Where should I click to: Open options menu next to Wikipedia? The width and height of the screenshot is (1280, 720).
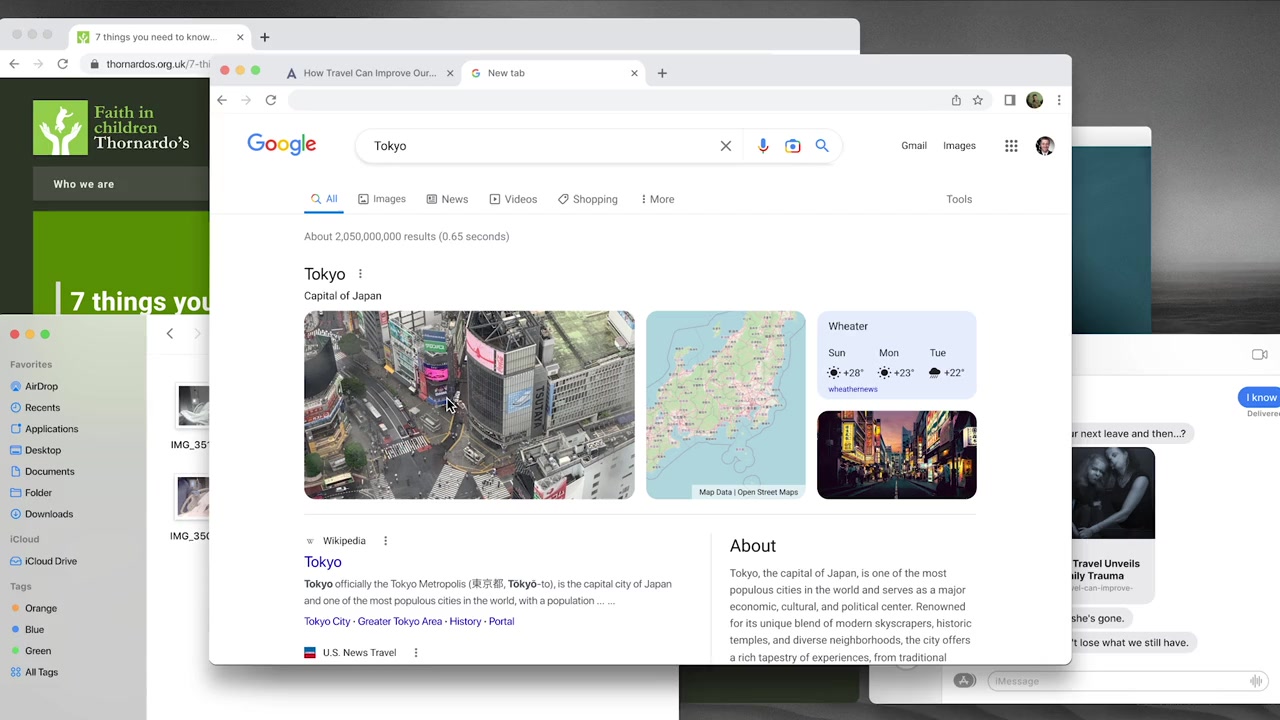click(x=385, y=541)
